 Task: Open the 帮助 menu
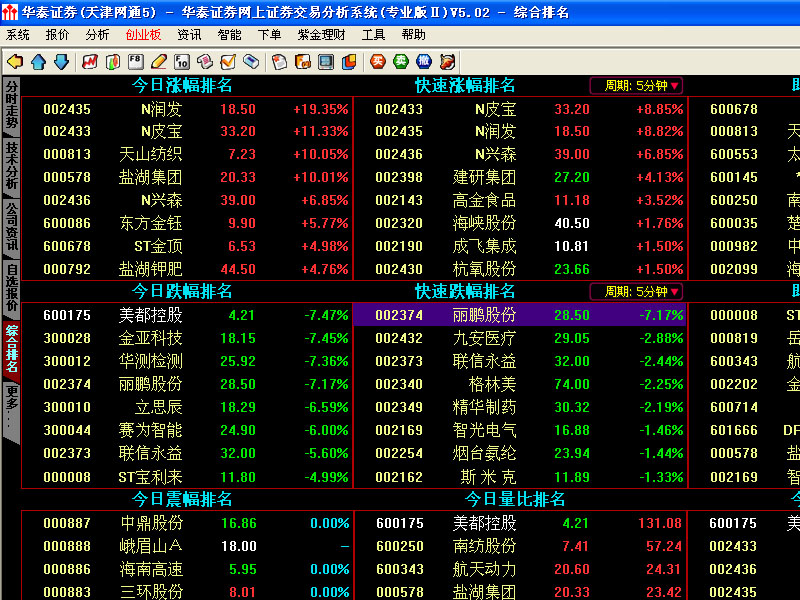tap(413, 35)
